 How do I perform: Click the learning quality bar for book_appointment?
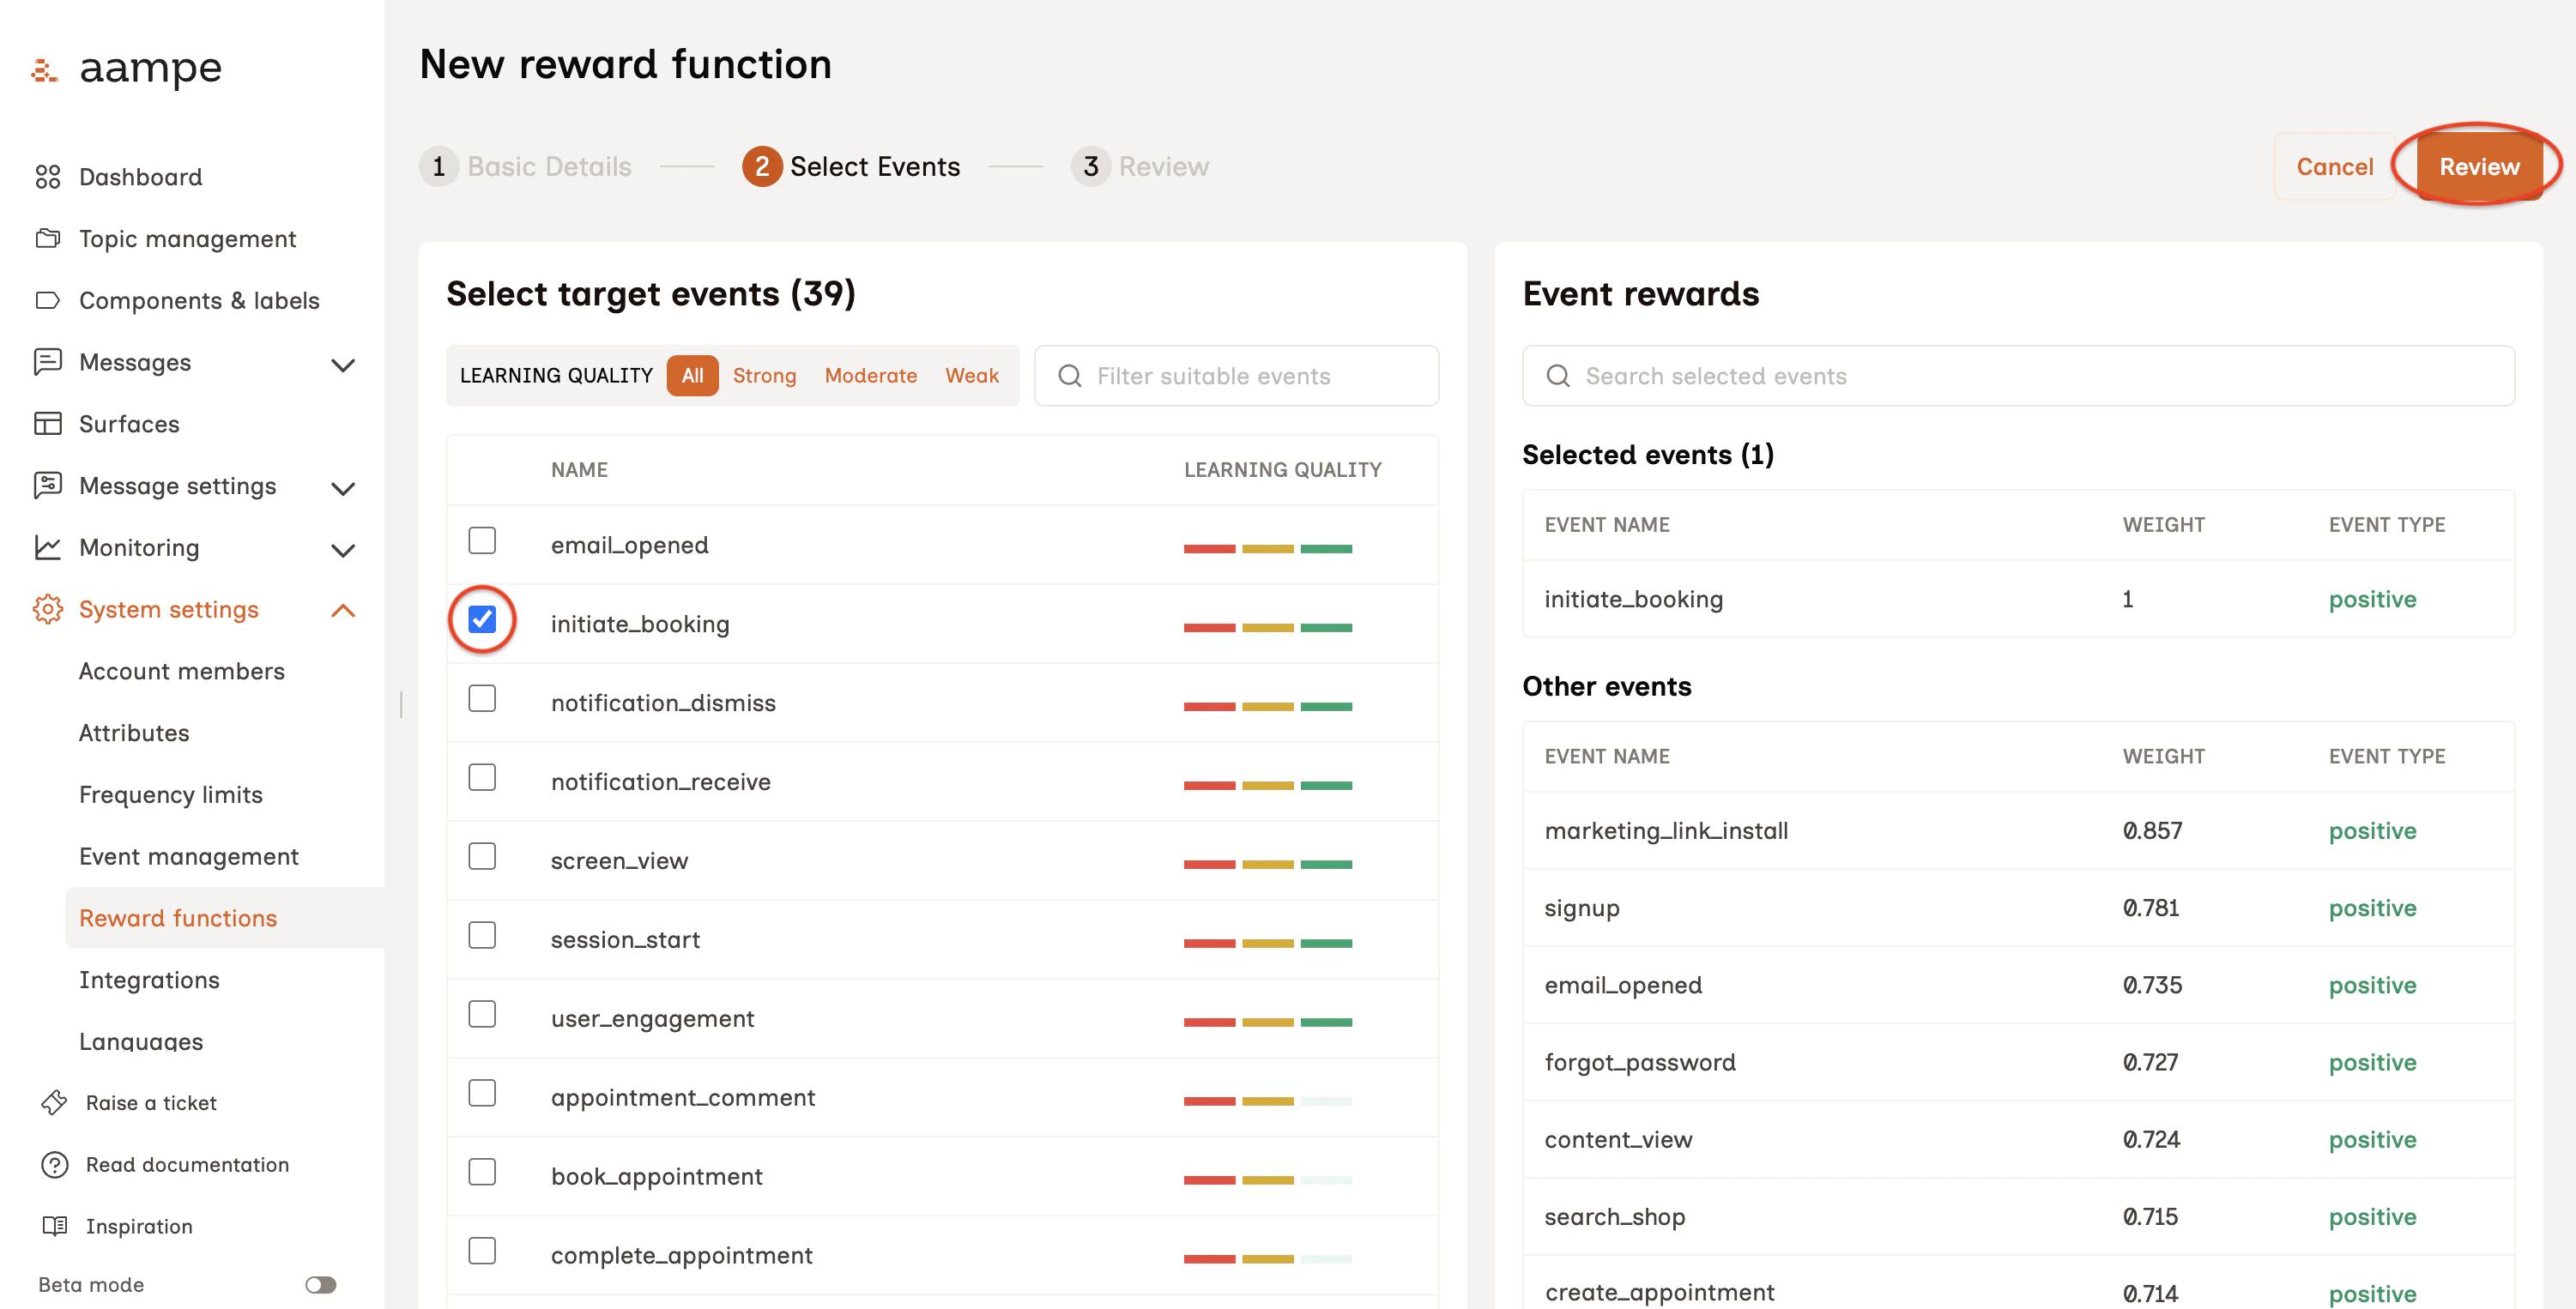(x=1267, y=1180)
